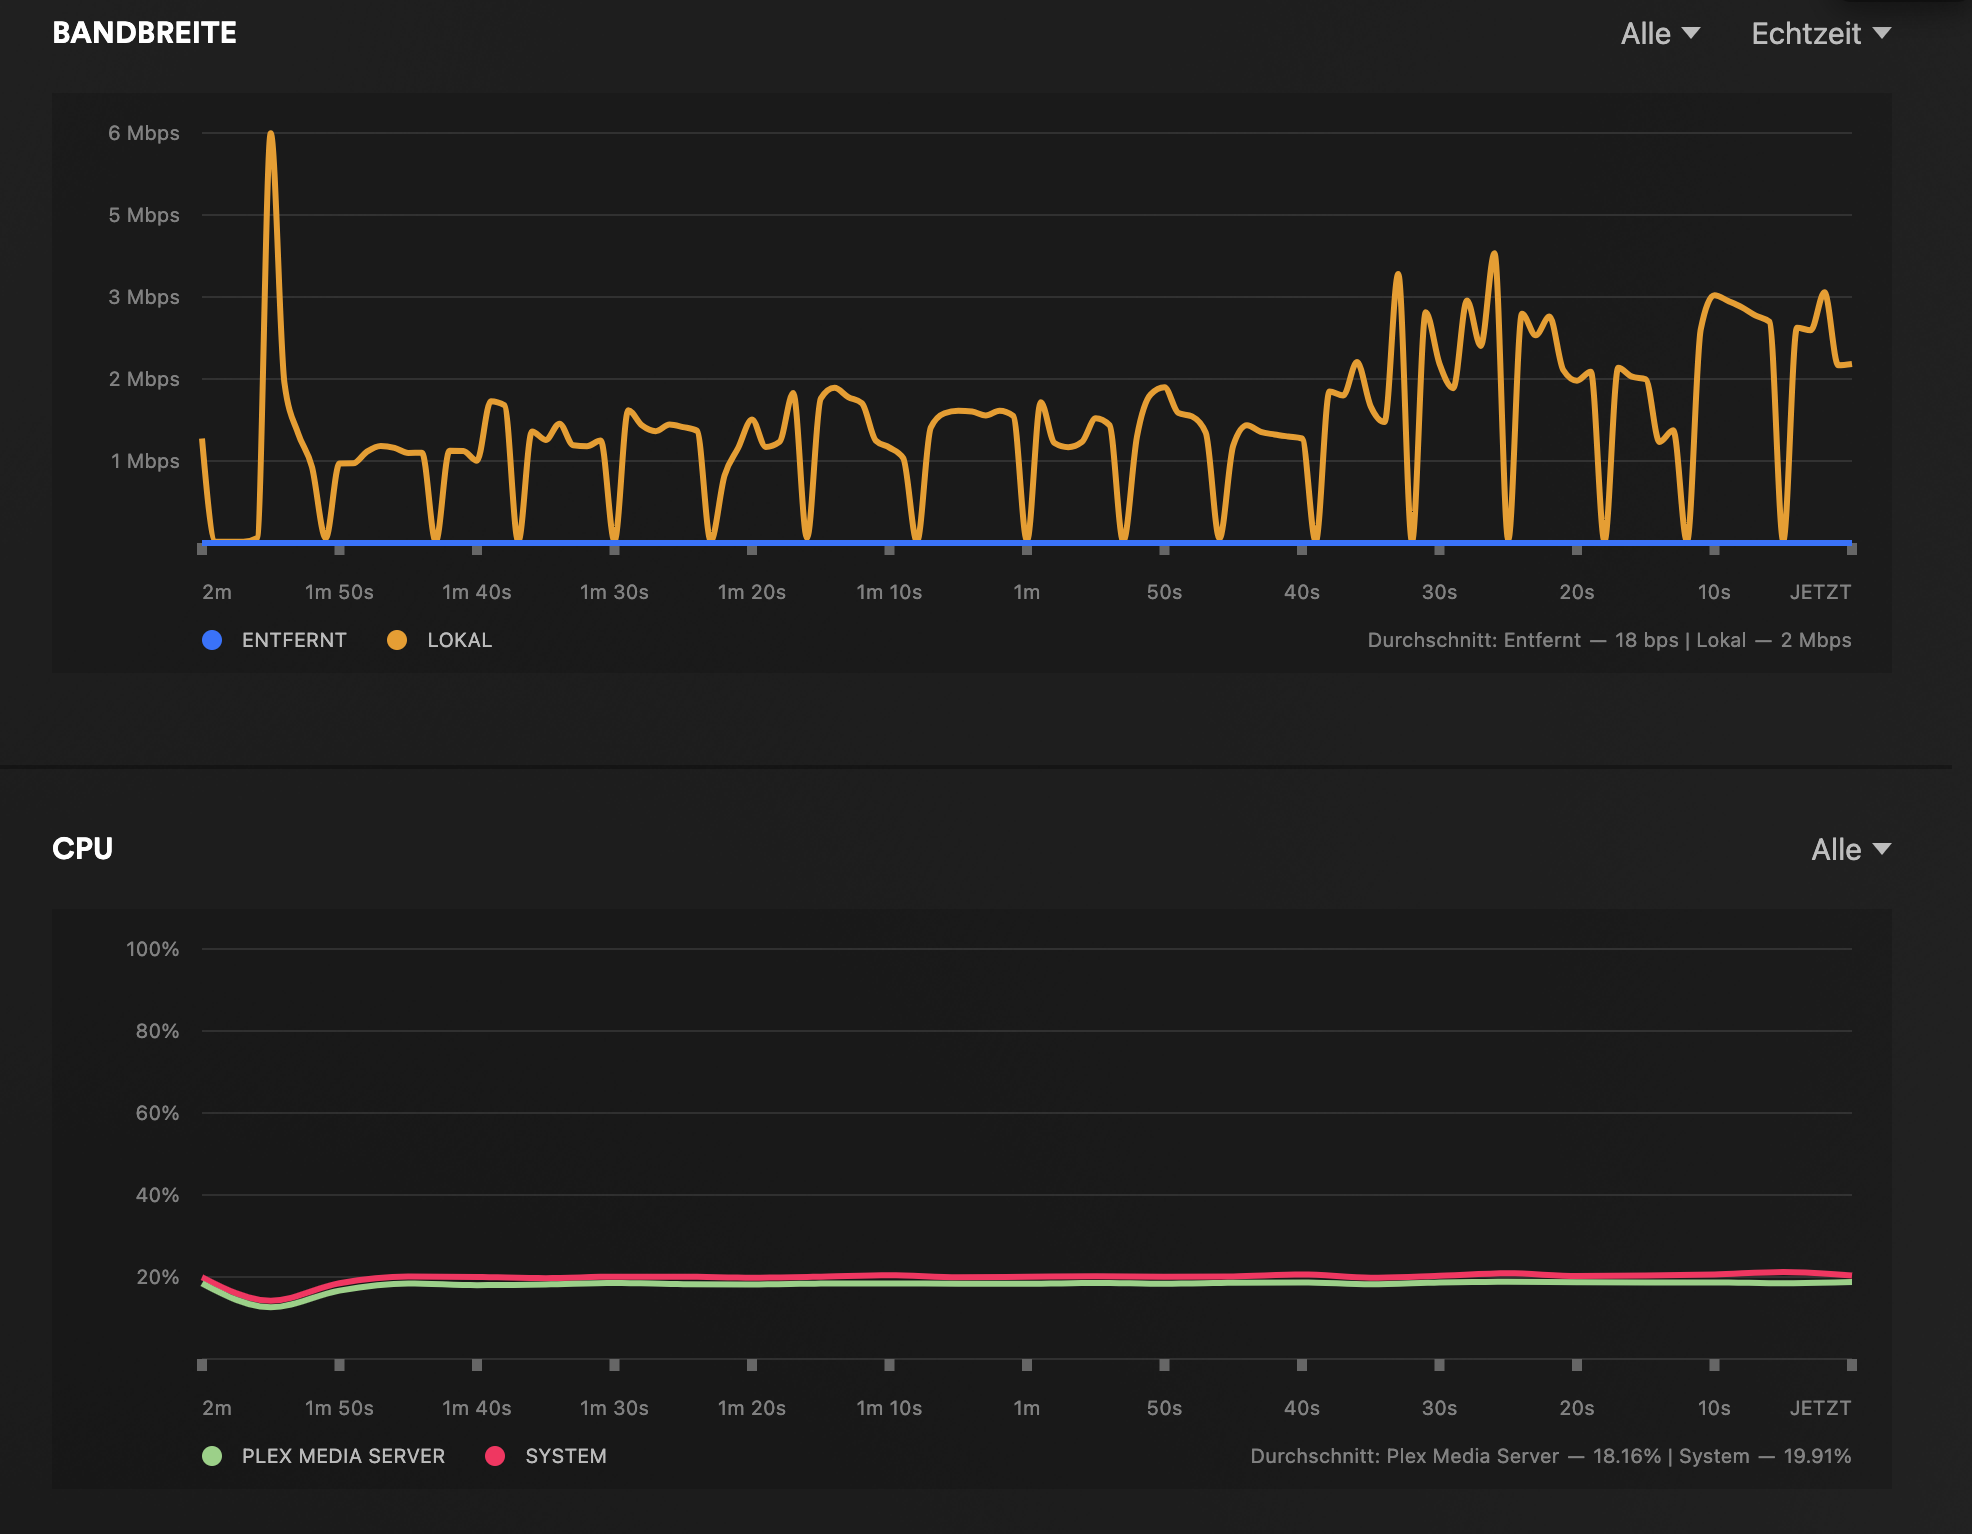This screenshot has height=1534, width=1972.
Task: Toggle the System red legend dot
Action: (x=495, y=1456)
